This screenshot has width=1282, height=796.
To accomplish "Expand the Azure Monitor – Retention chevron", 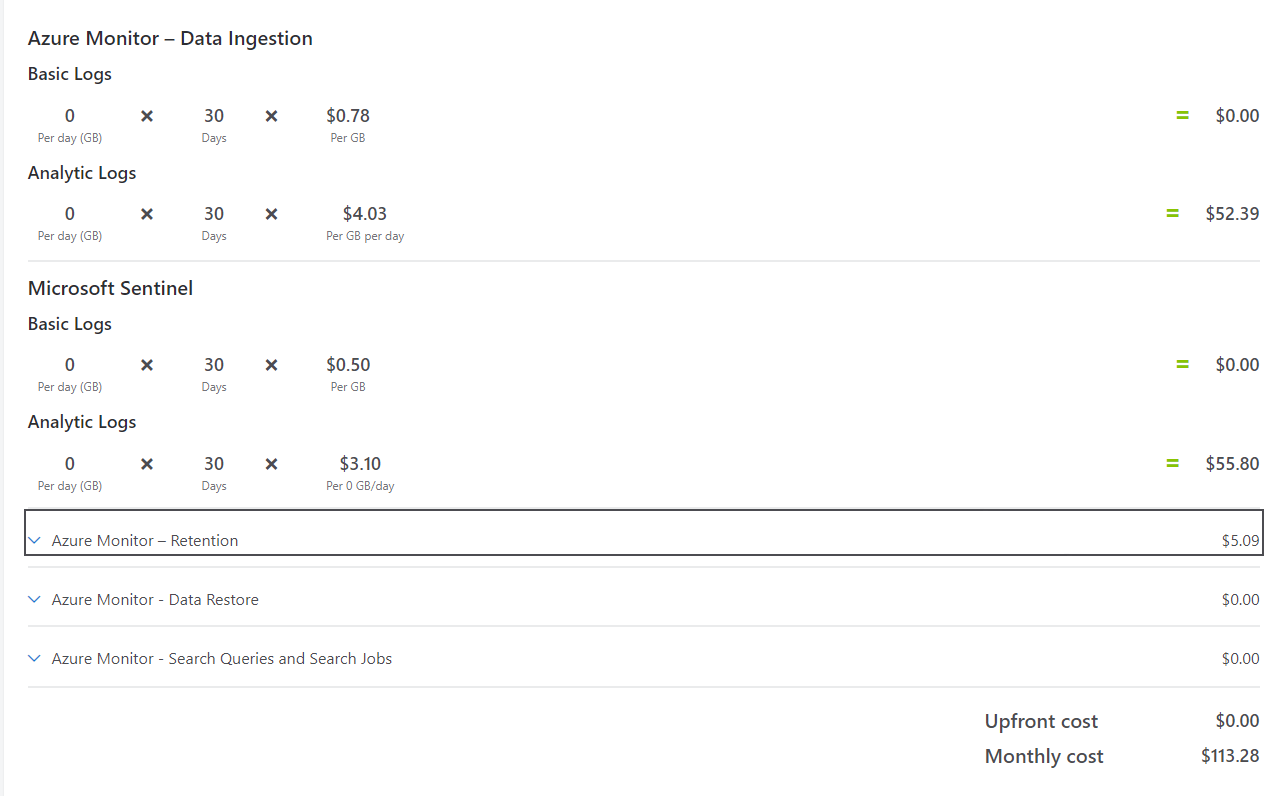I will tap(34, 540).
